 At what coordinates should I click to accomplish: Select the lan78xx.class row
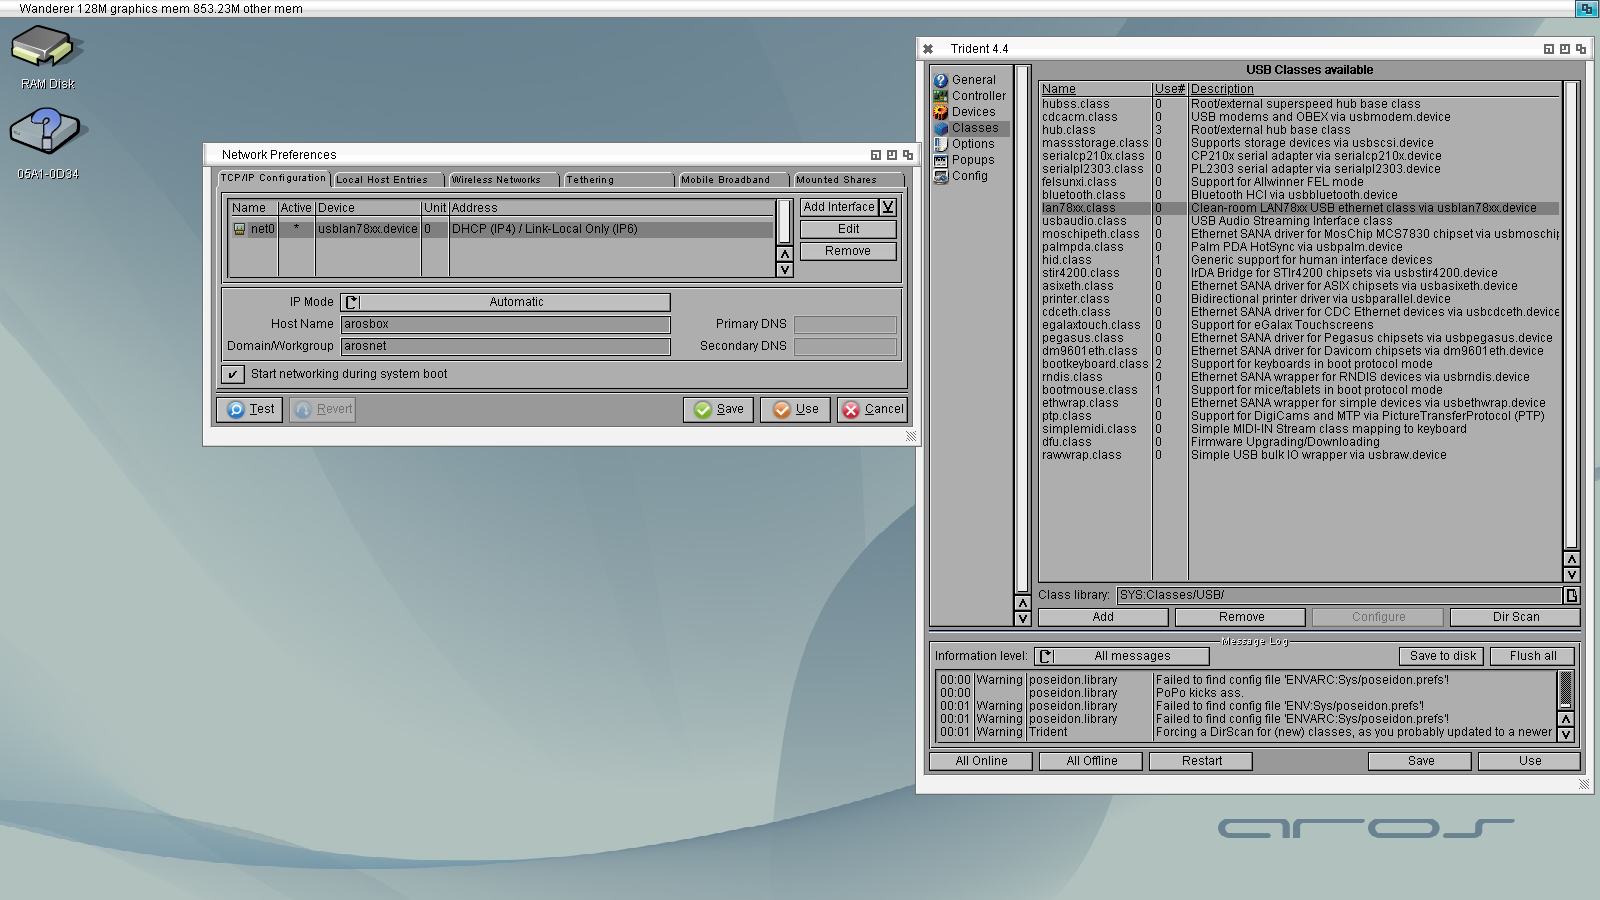(1299, 208)
